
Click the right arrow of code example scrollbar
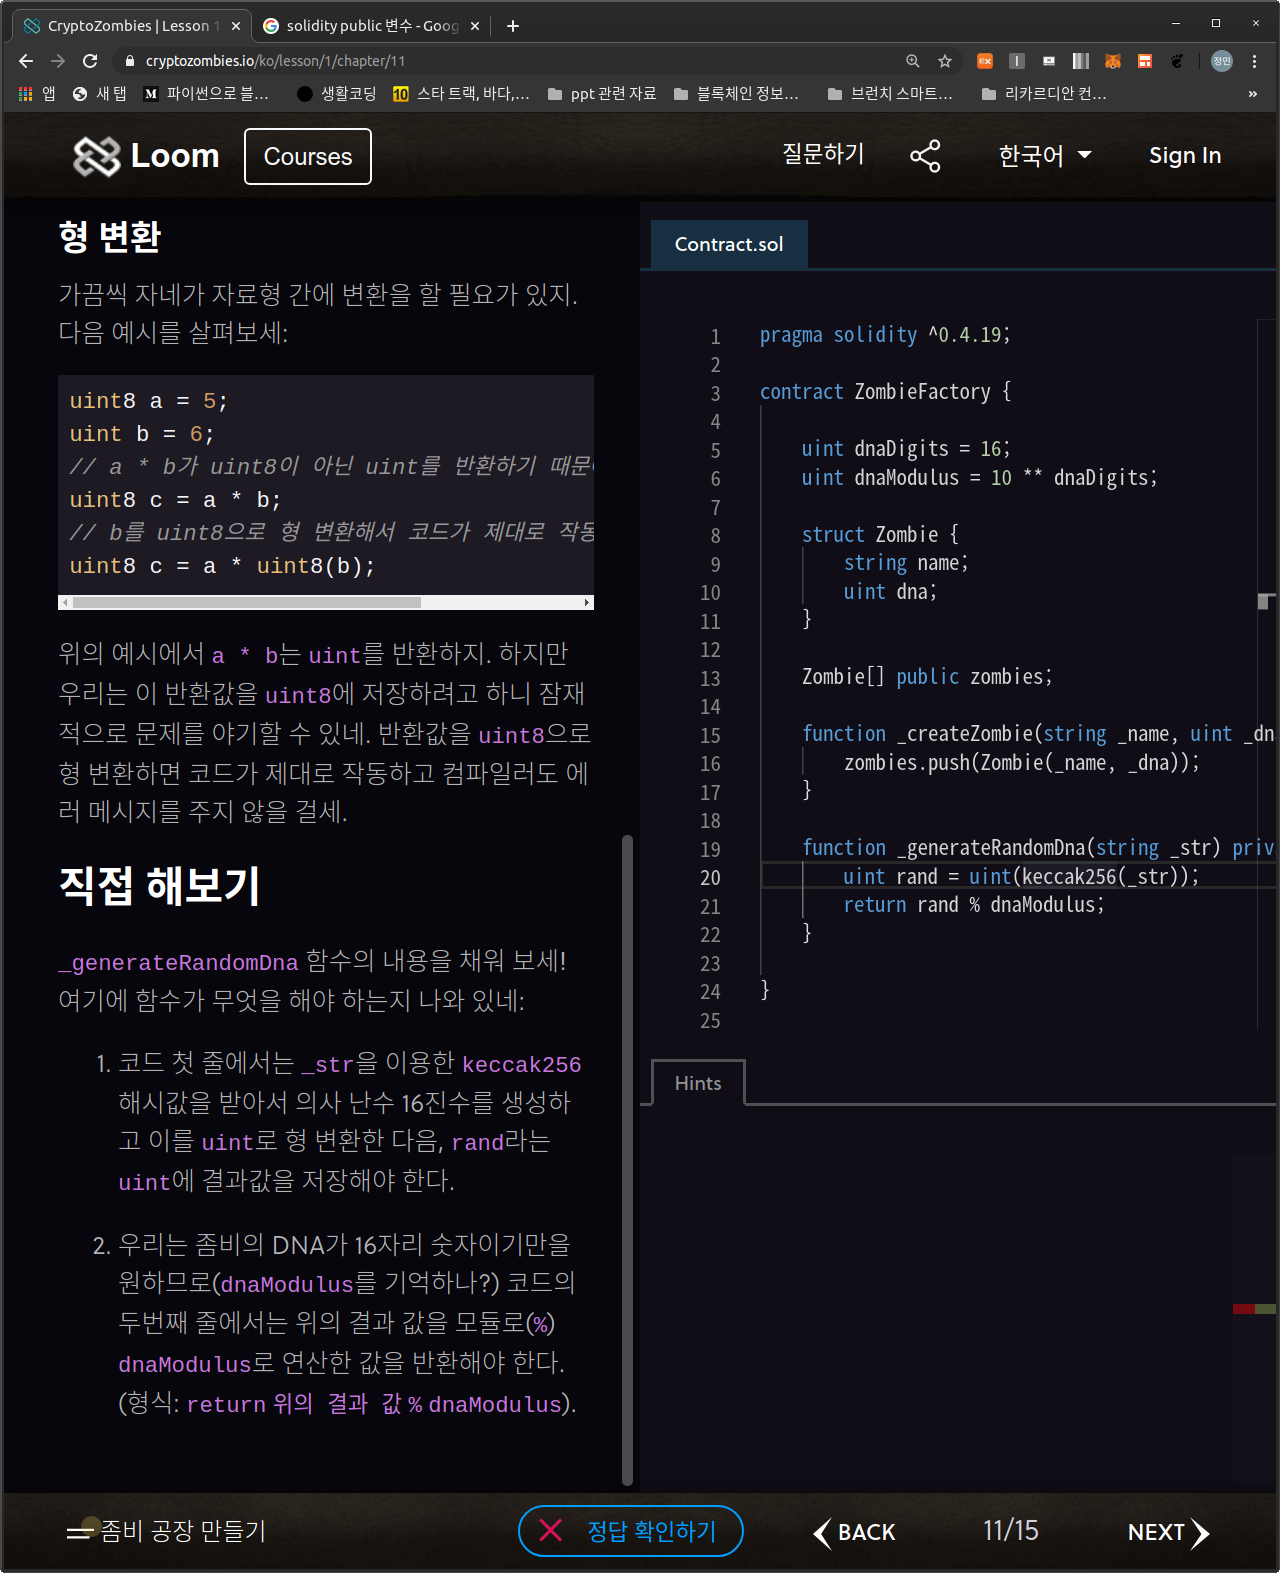click(587, 602)
